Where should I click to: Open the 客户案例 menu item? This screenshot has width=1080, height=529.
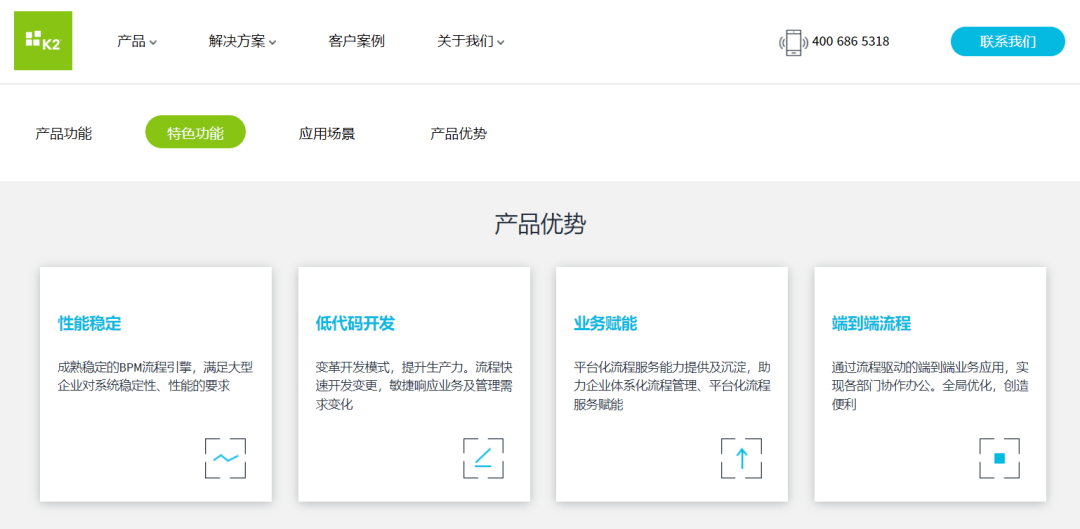[356, 42]
